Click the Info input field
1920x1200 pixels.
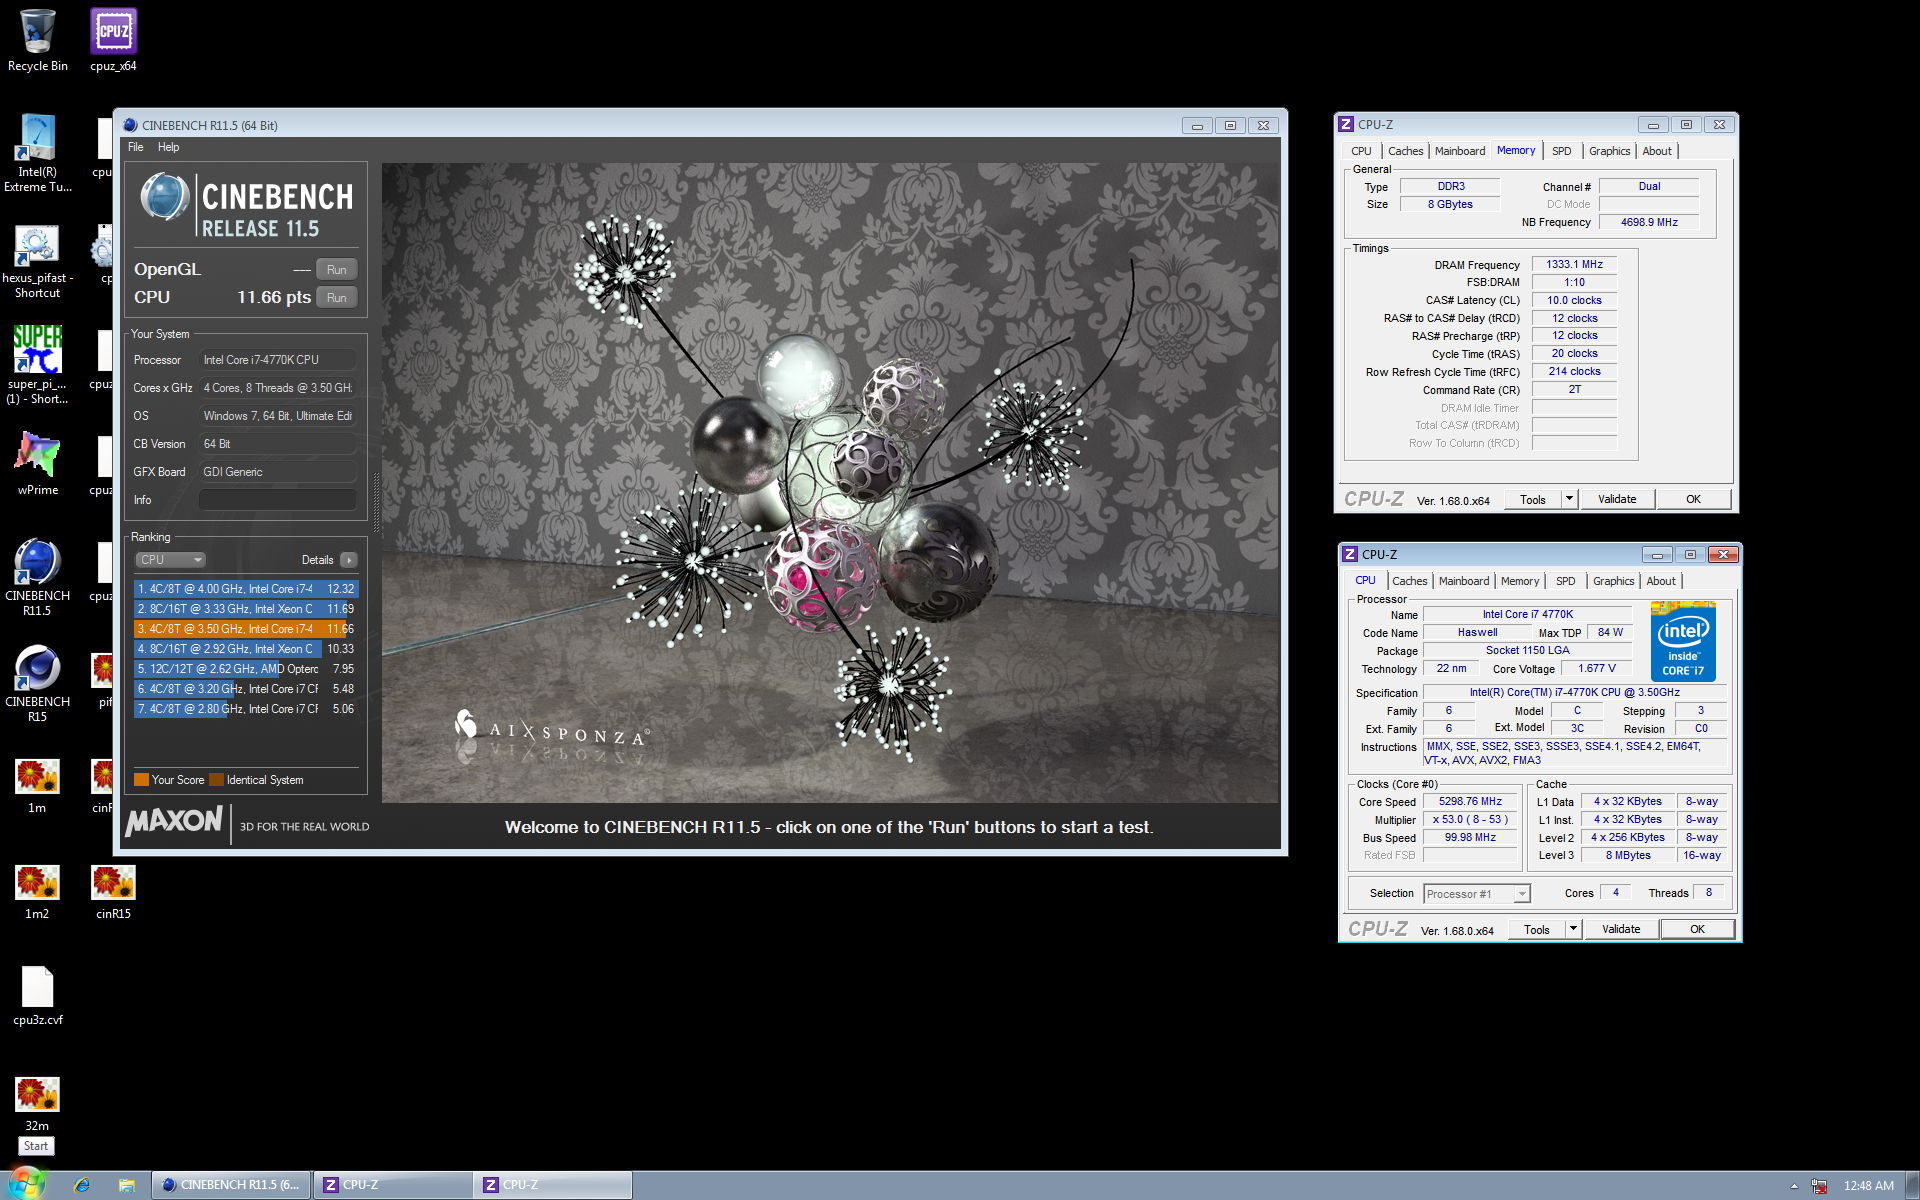[x=277, y=500]
